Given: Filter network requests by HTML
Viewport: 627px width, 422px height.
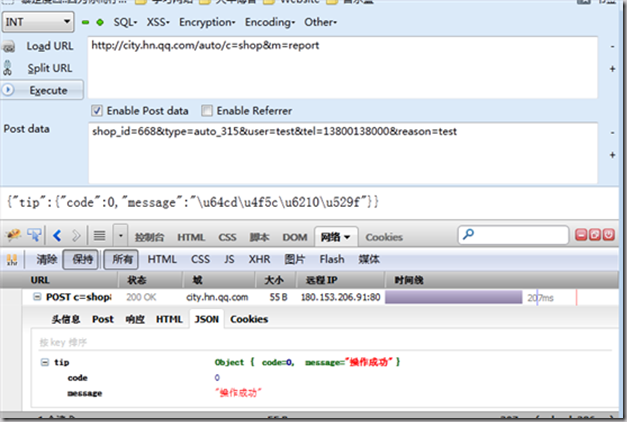Looking at the screenshot, I should click(162, 259).
